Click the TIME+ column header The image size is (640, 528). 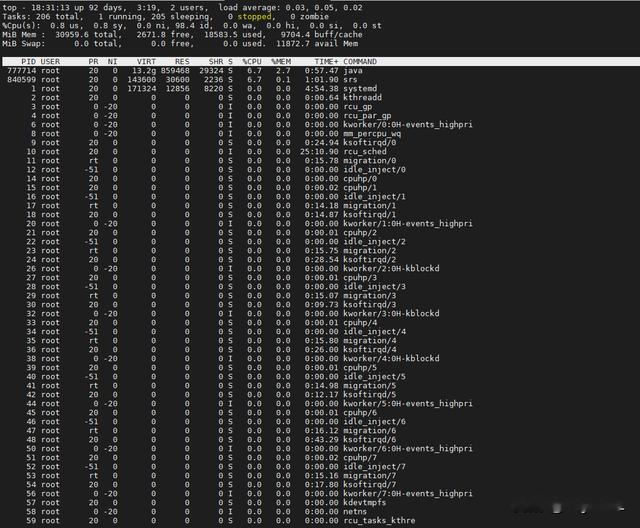point(327,62)
